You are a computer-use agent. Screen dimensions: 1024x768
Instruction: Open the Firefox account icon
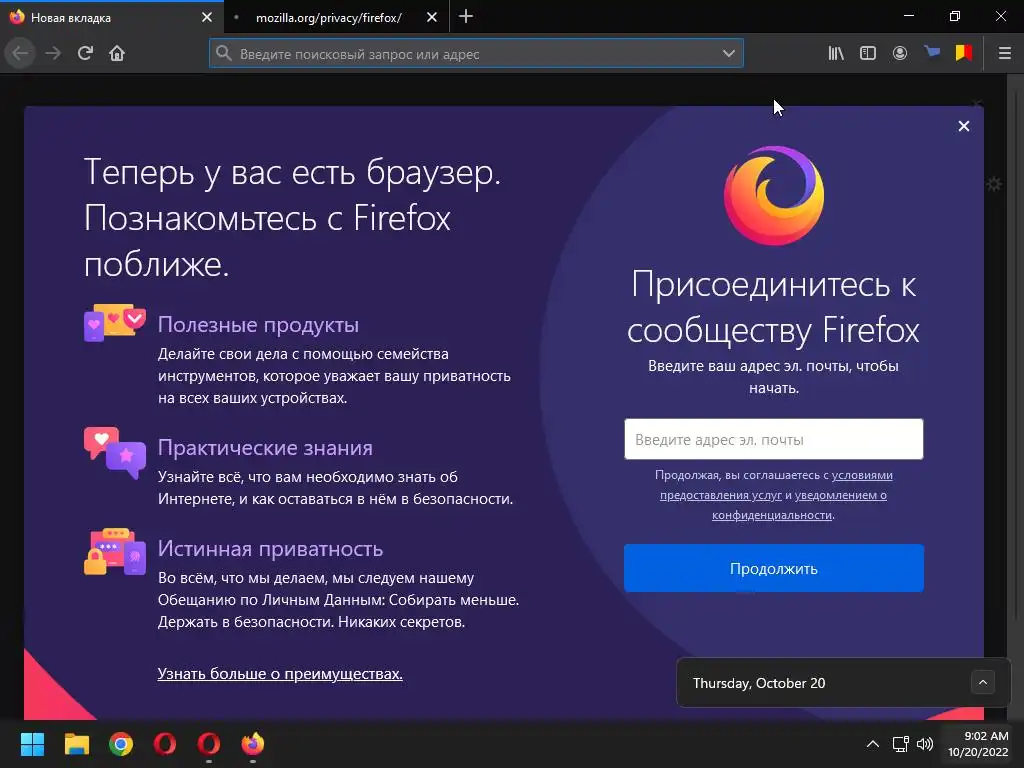coord(900,53)
